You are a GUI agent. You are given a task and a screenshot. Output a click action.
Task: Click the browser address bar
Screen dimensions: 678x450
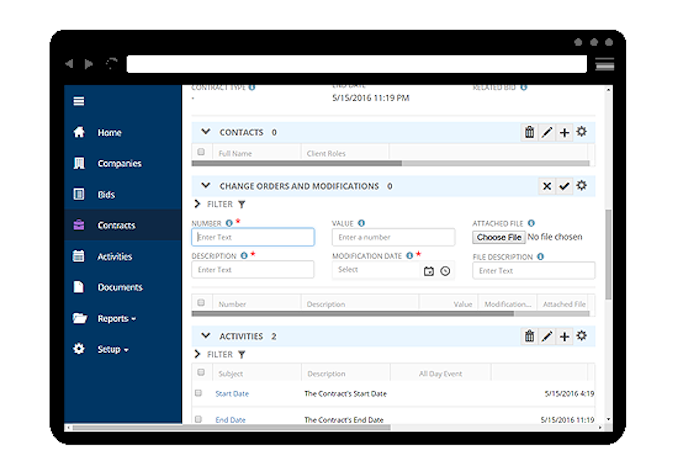point(357,64)
